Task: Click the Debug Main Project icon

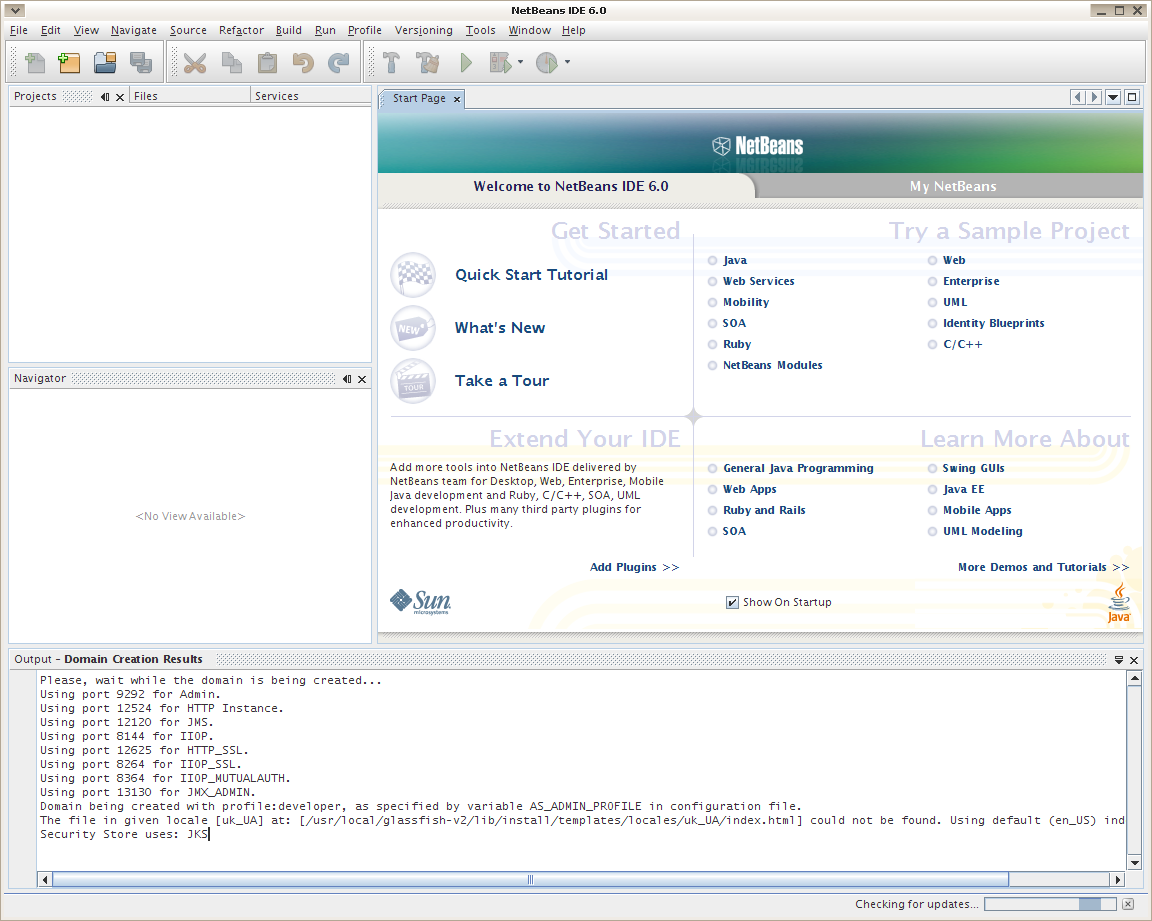Action: click(x=500, y=62)
